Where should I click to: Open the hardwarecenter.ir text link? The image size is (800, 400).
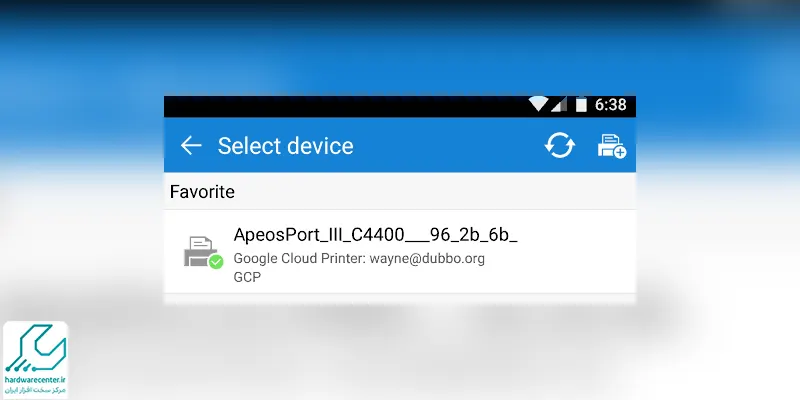coord(35,380)
